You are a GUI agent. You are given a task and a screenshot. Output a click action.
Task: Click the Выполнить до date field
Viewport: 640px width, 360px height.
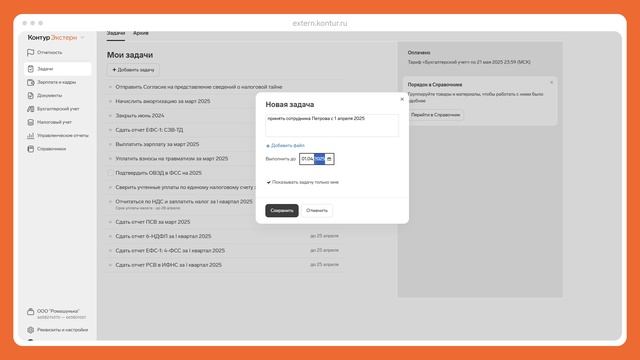point(317,159)
